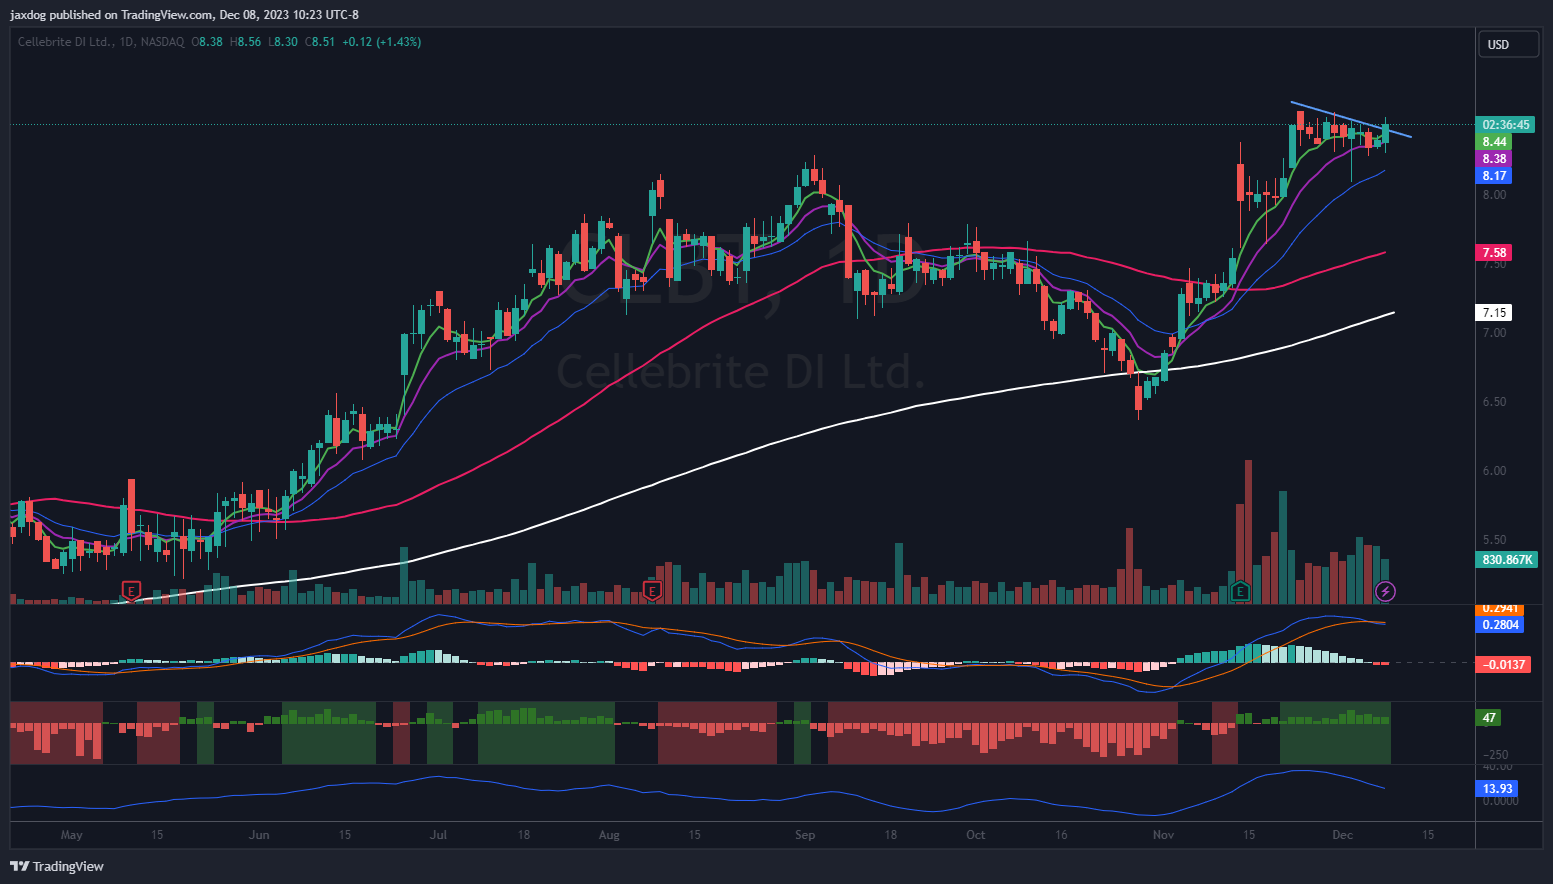Click the low value L8.30

point(283,42)
